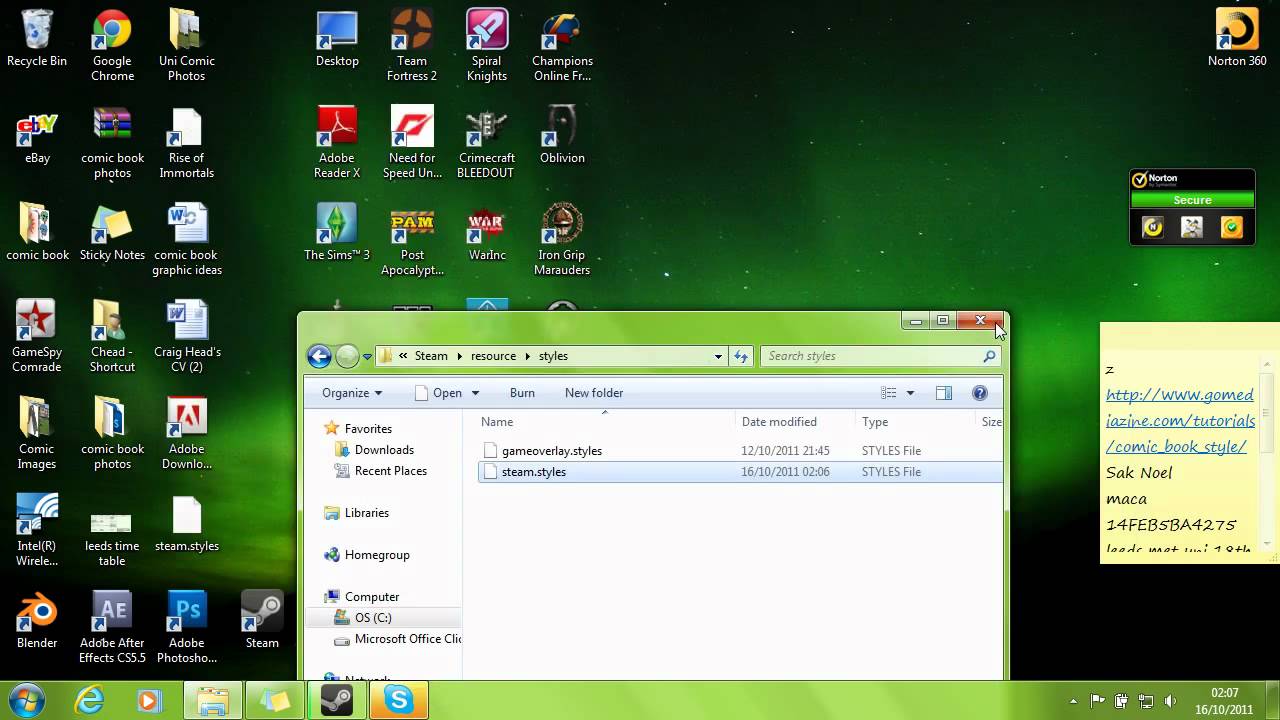Launch Steam from the taskbar
The height and width of the screenshot is (720, 1280).
(337, 700)
